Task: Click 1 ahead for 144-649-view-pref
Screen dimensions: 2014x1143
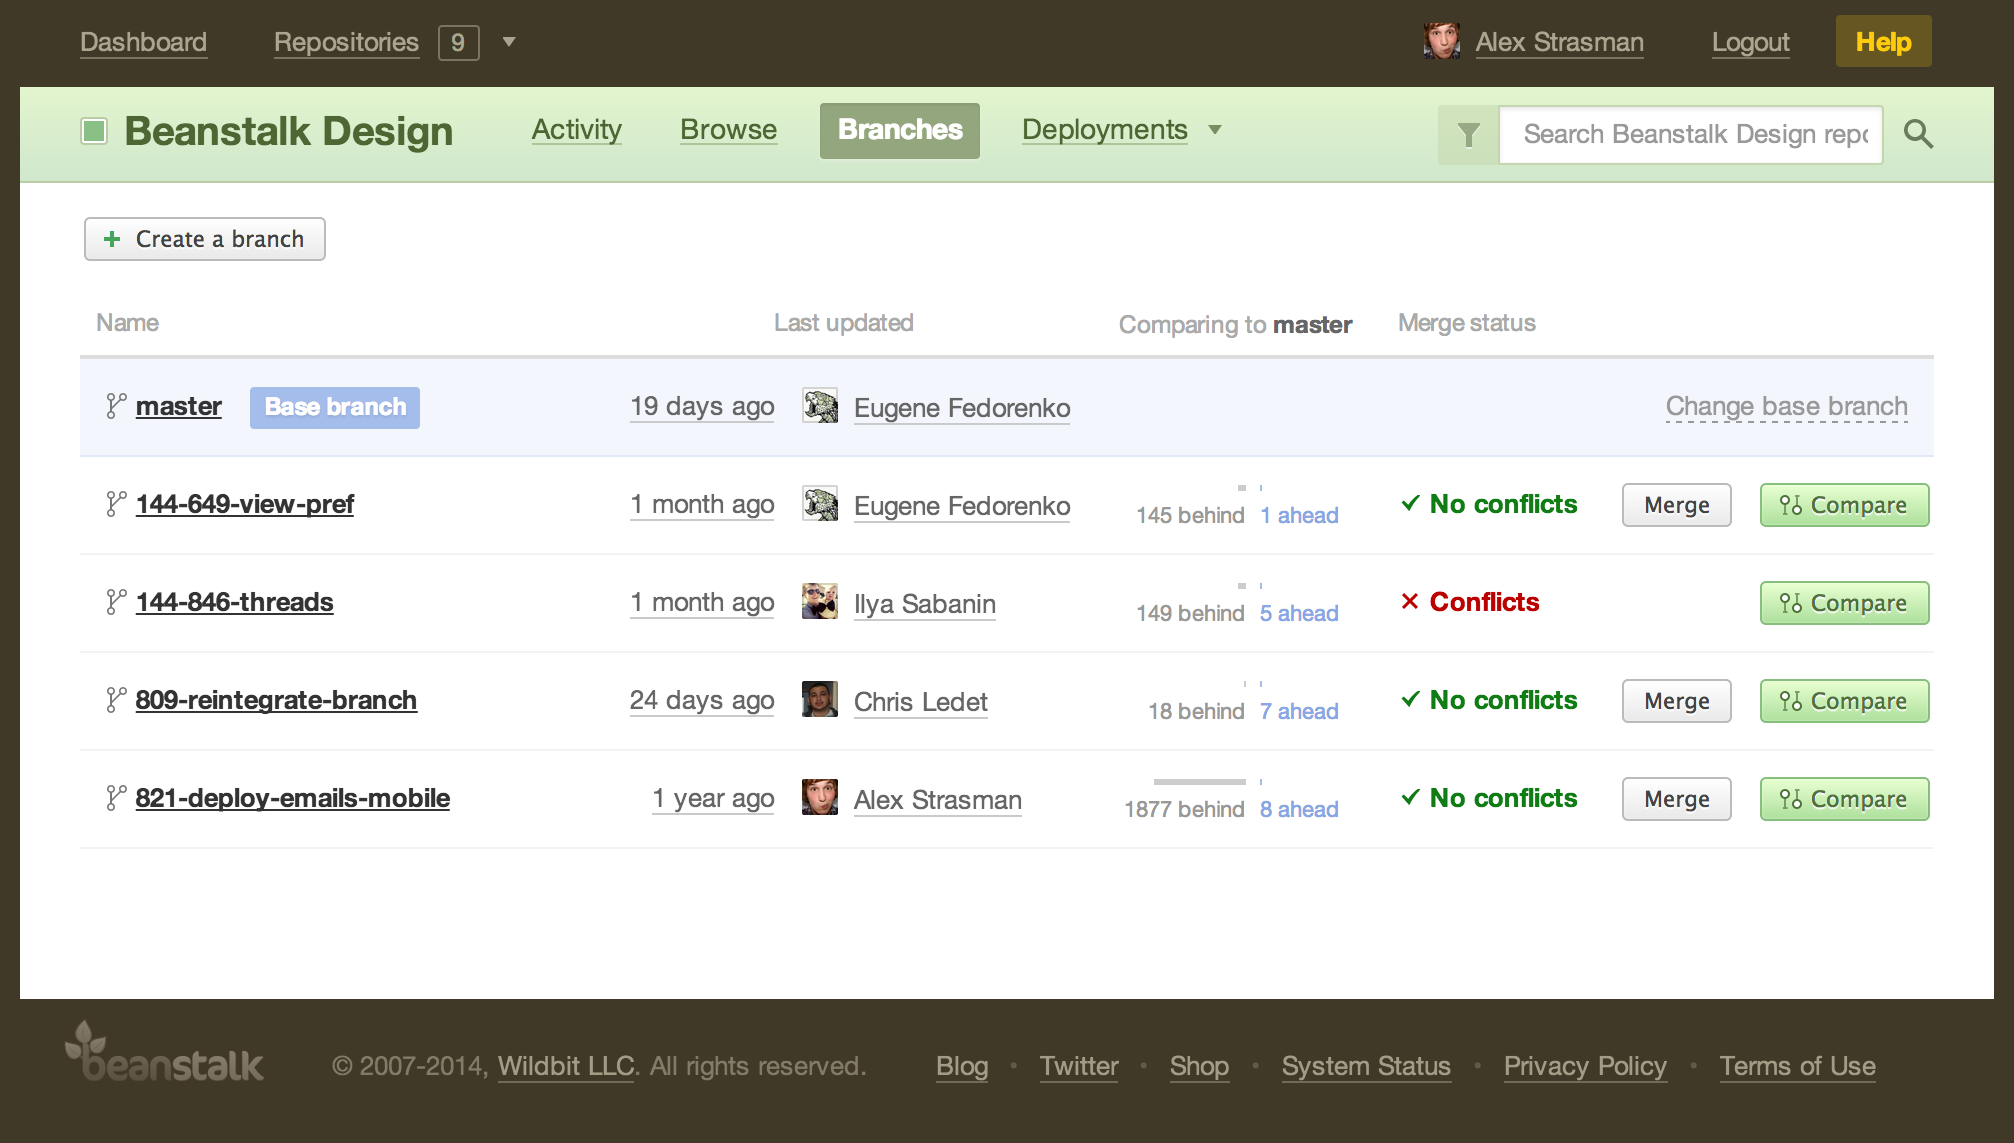Action: point(1299,515)
